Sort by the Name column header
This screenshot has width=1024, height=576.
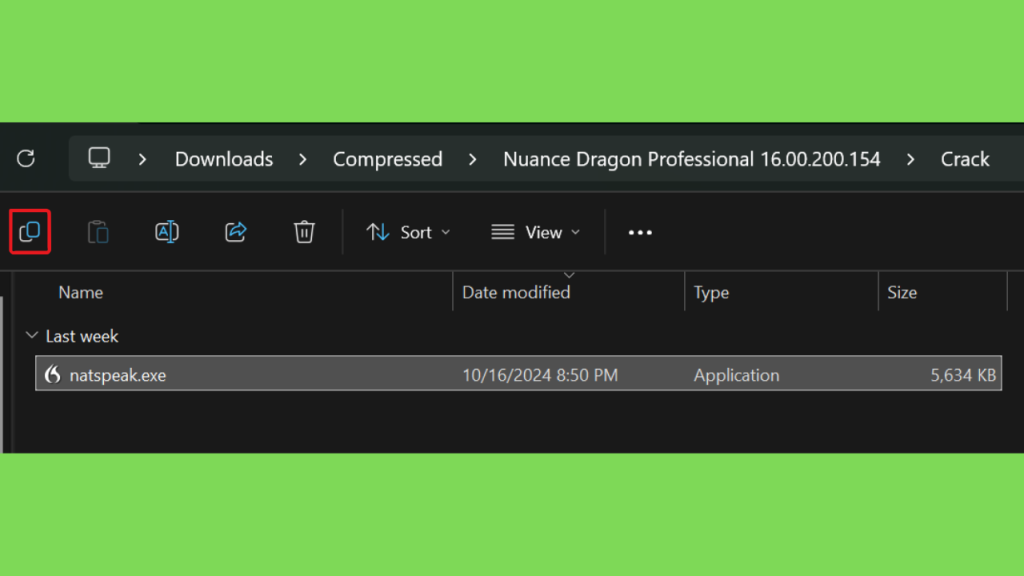[x=81, y=293]
